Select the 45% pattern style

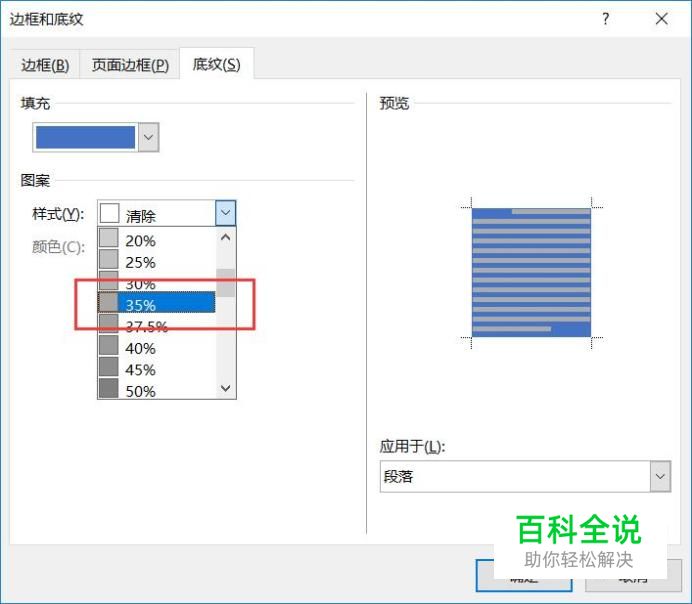coord(157,369)
